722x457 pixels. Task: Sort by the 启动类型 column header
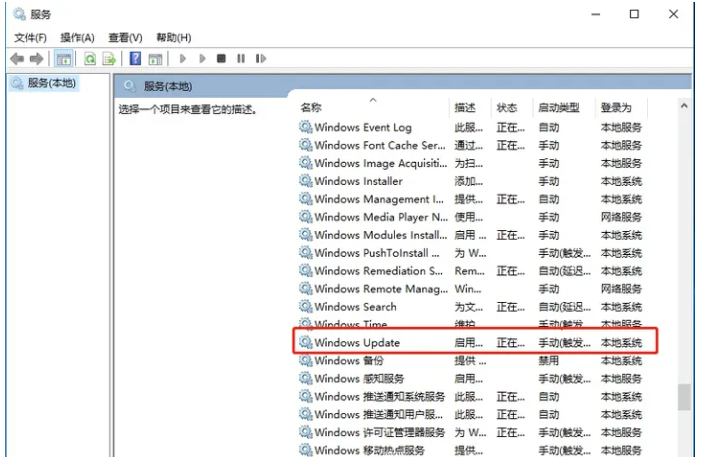click(558, 108)
